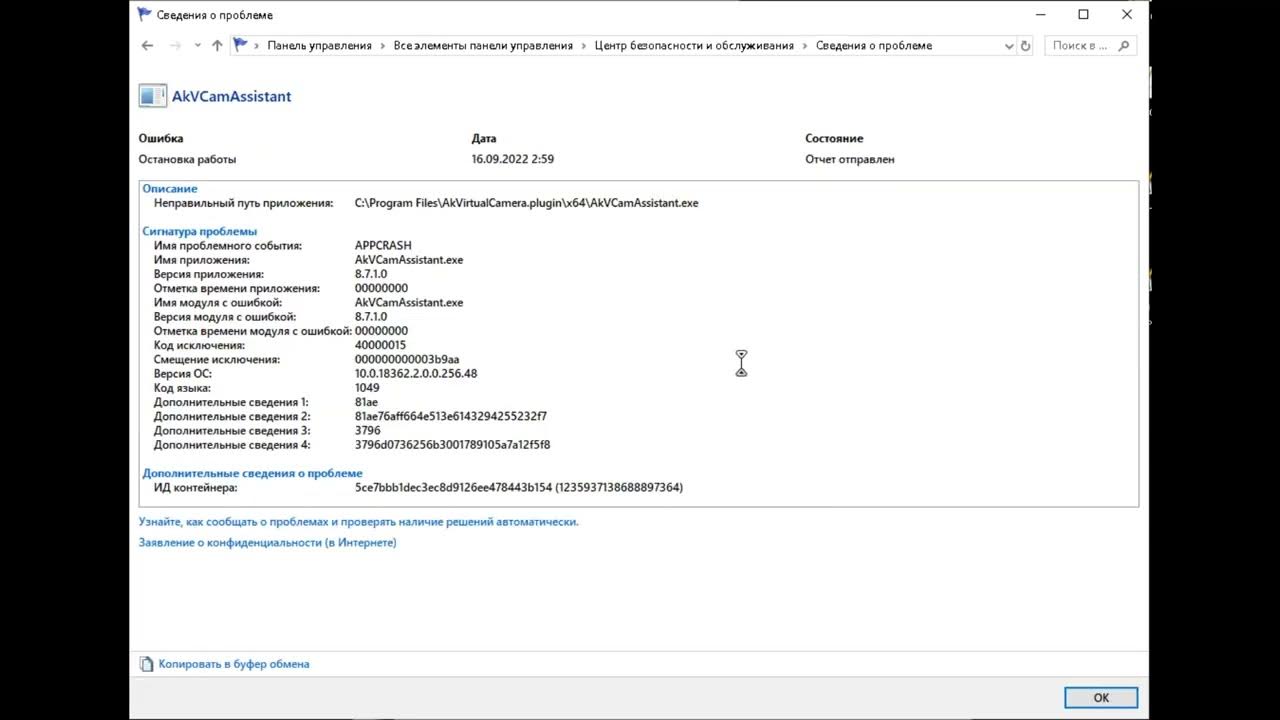
Task: Click OS version '10.0.18362.2.0.0.256.48'
Action: (x=416, y=374)
